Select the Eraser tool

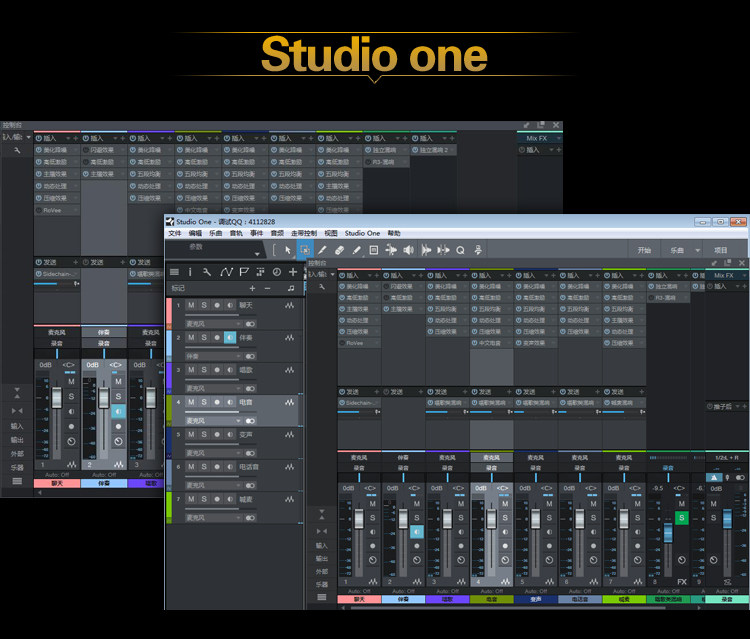[x=339, y=250]
